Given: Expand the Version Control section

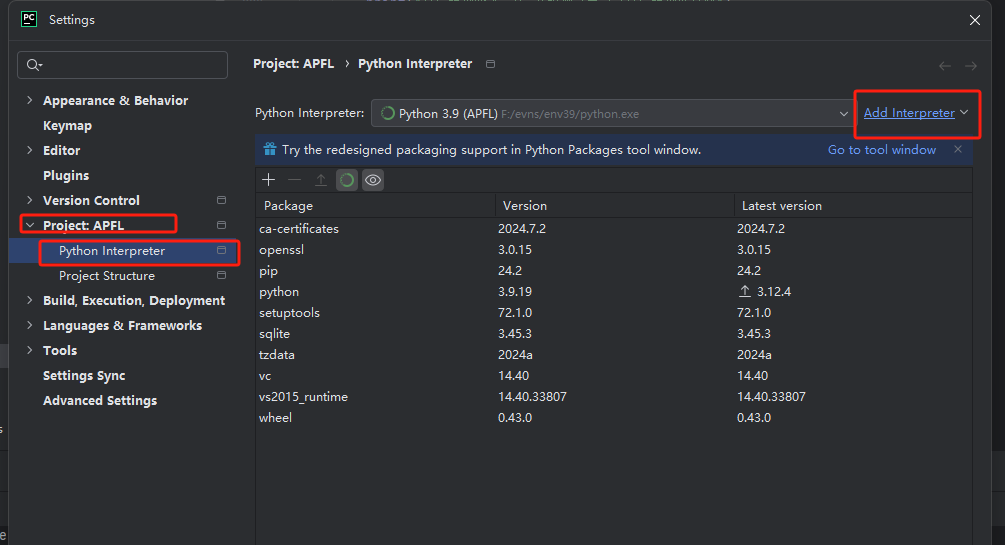Looking at the screenshot, I should coord(29,200).
